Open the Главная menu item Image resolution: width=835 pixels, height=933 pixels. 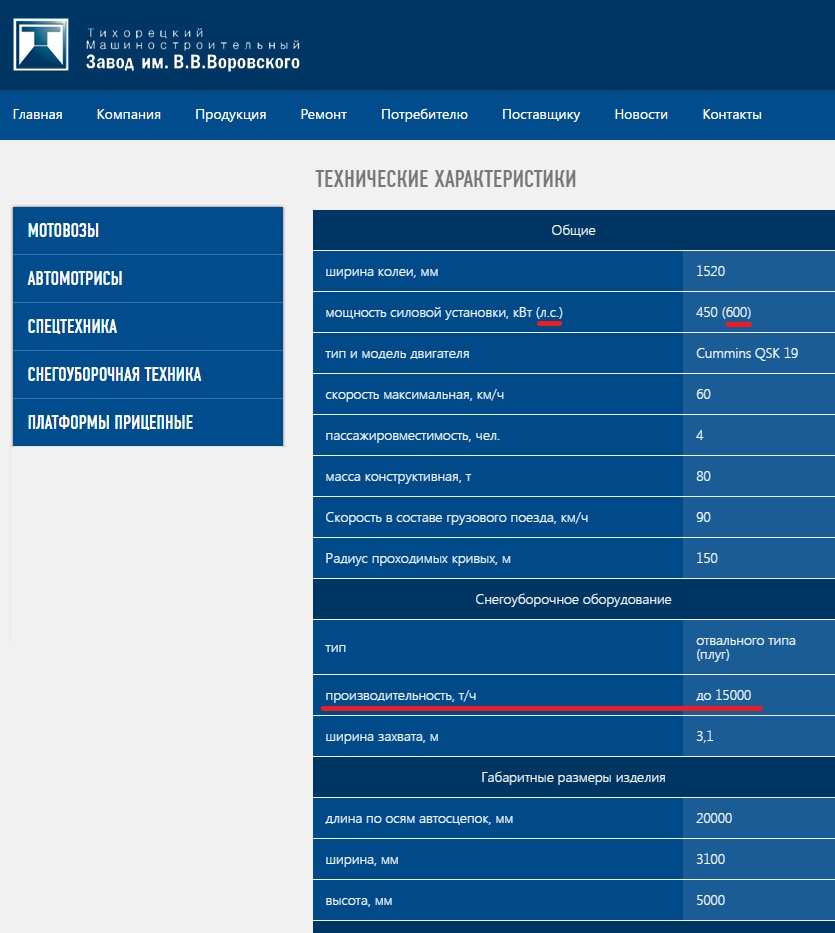[x=38, y=114]
